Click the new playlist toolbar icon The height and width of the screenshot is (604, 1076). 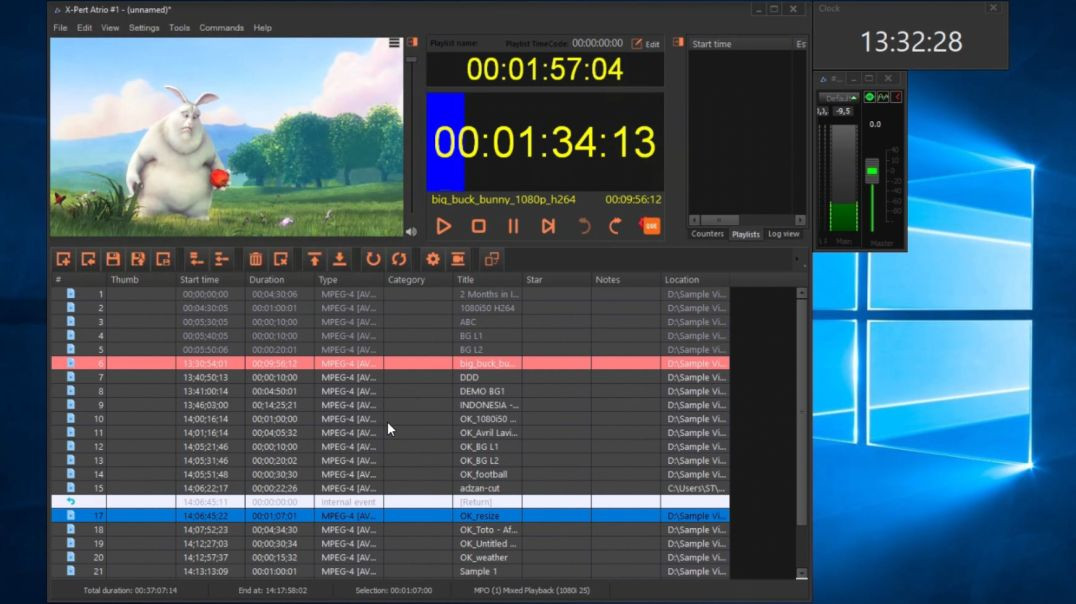point(63,259)
